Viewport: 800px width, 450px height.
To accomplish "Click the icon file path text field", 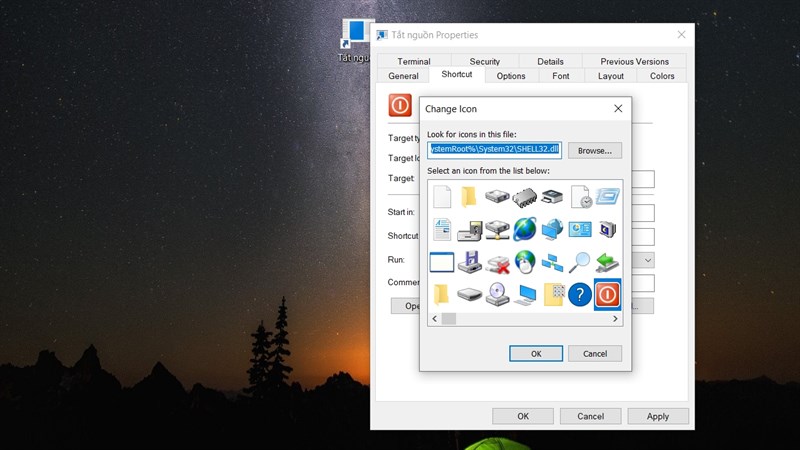I will (x=494, y=149).
